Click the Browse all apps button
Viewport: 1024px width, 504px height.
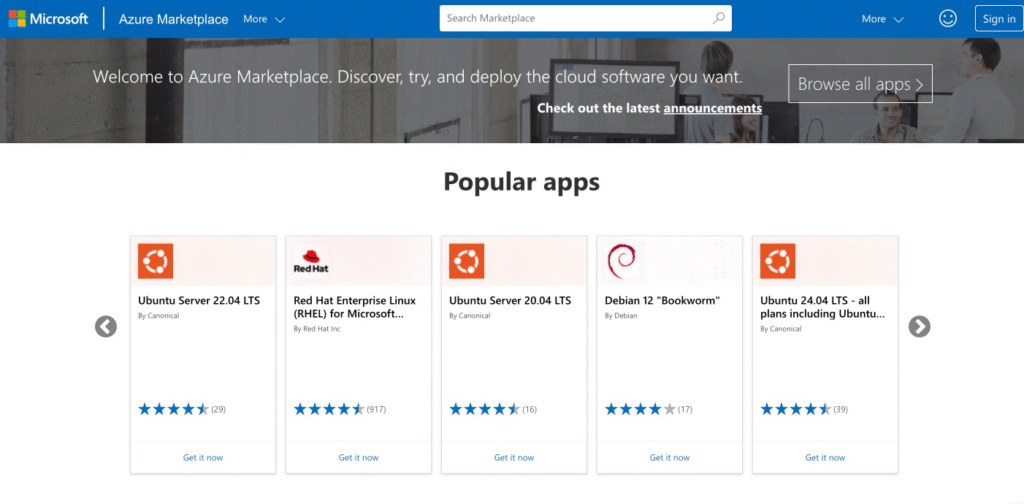(860, 84)
